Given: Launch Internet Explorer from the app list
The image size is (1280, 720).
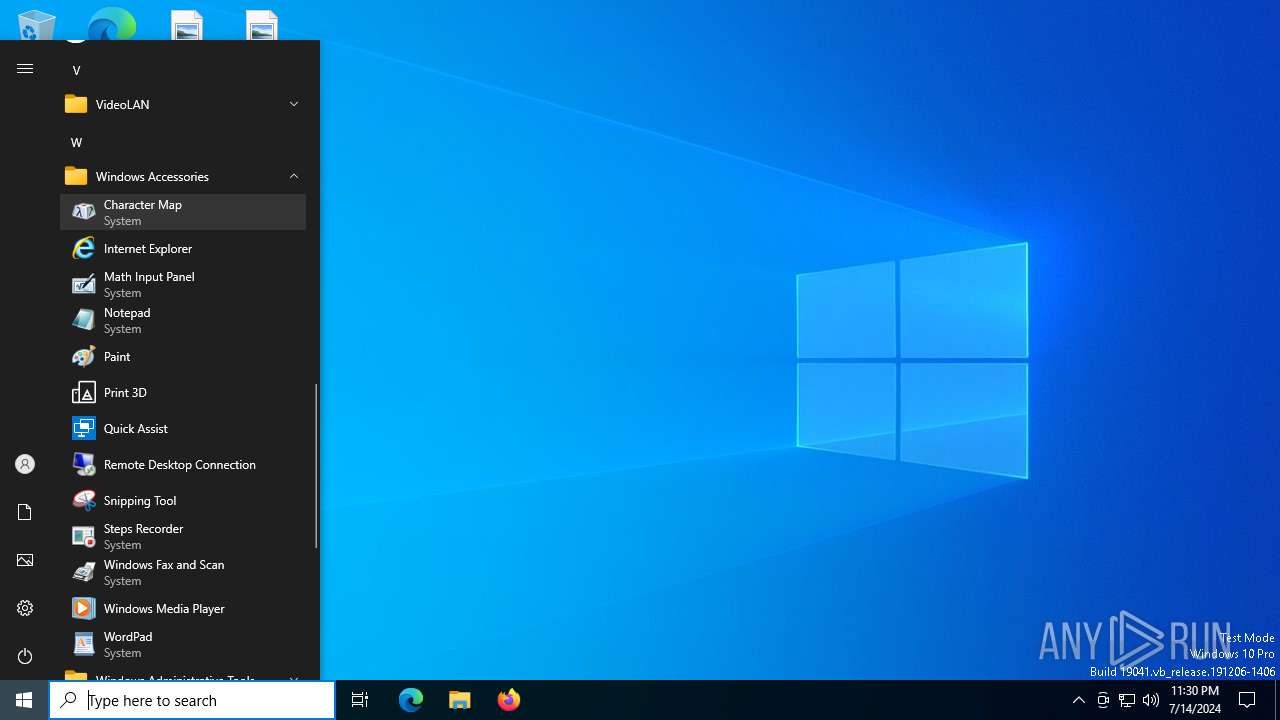Looking at the screenshot, I should pos(183,248).
